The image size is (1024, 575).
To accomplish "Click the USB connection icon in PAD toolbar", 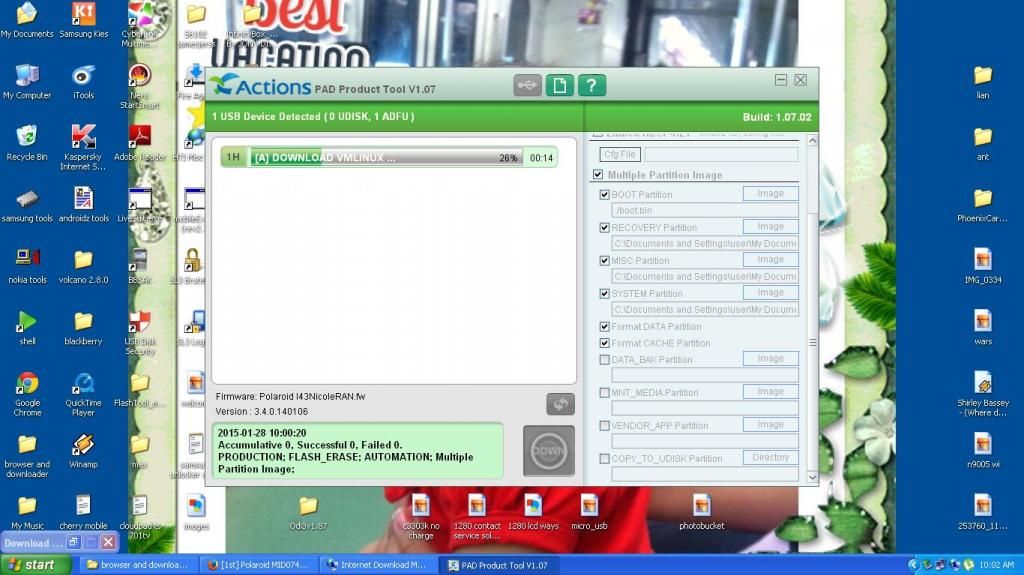I will coord(527,86).
